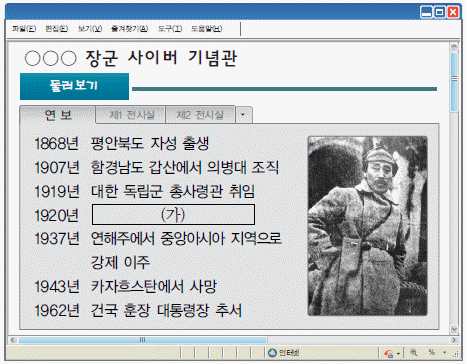This screenshot has height=364, width=466.
Task: Open the zoom percent dropdown arrow
Action: 444,353
